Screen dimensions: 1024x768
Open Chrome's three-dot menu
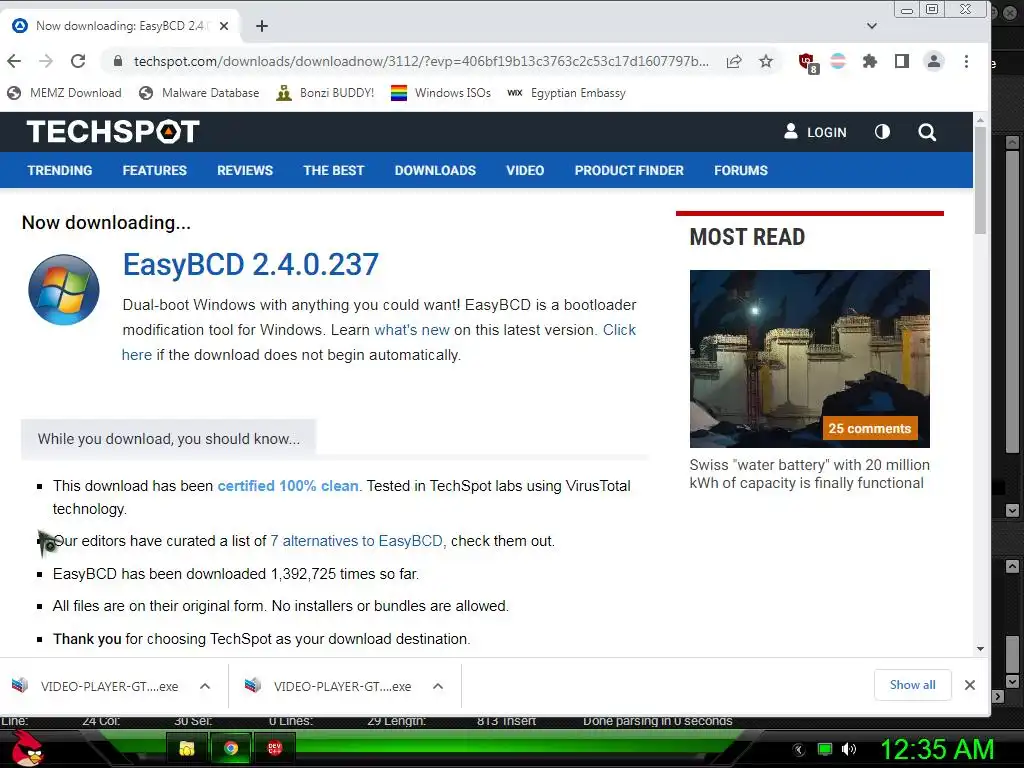point(967,61)
